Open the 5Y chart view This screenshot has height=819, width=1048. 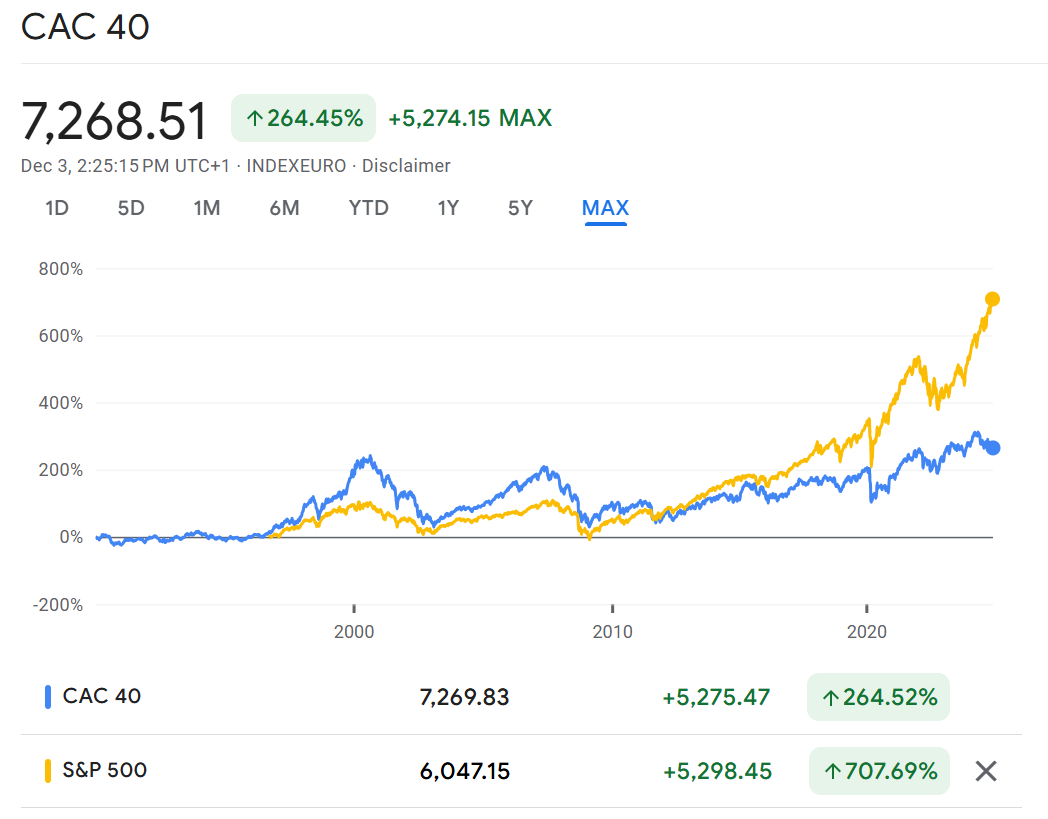tap(520, 208)
